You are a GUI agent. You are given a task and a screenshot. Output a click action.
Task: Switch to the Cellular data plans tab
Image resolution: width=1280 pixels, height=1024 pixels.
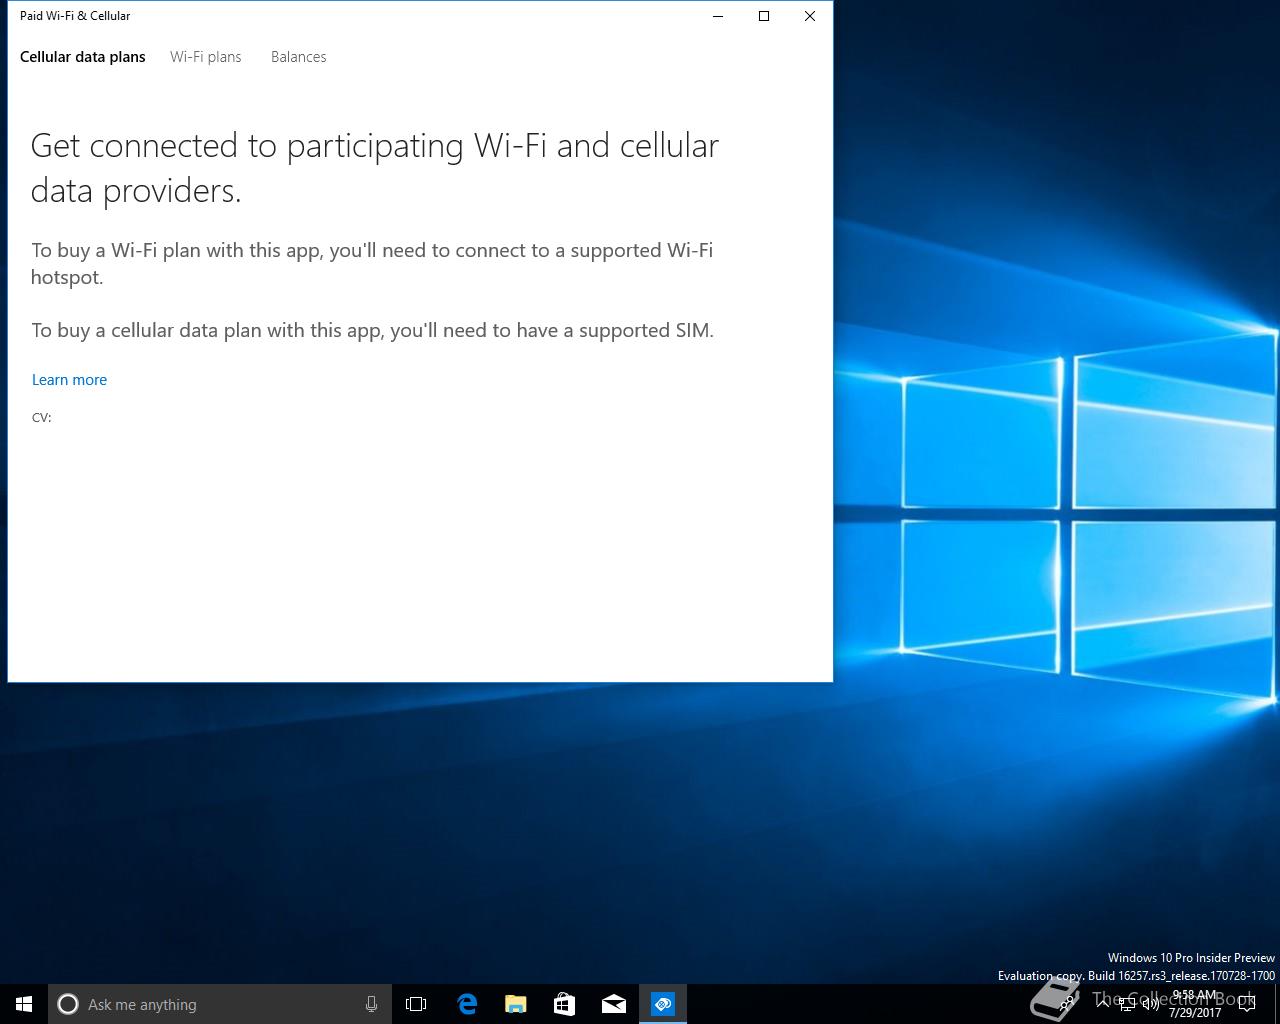tap(83, 57)
